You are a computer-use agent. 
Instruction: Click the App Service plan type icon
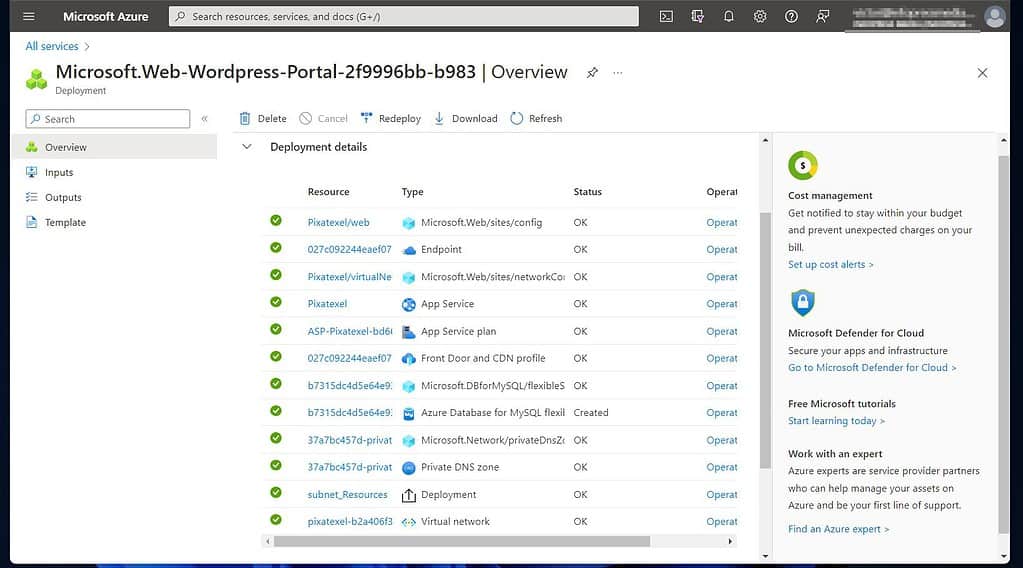408,332
